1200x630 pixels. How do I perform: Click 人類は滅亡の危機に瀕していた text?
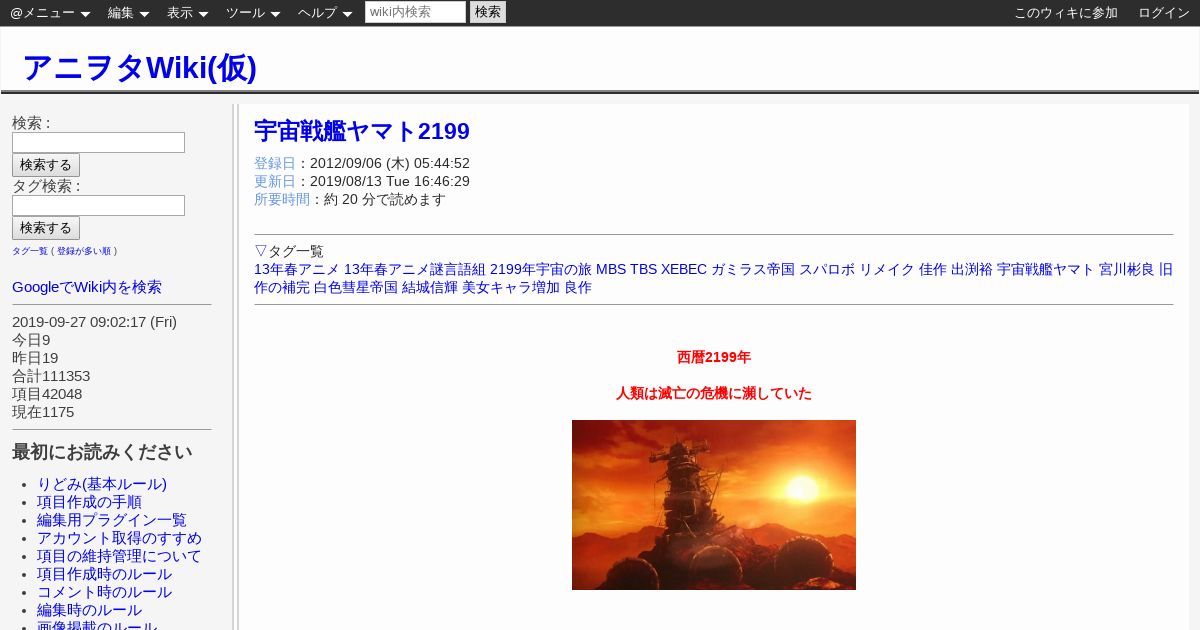pos(714,393)
